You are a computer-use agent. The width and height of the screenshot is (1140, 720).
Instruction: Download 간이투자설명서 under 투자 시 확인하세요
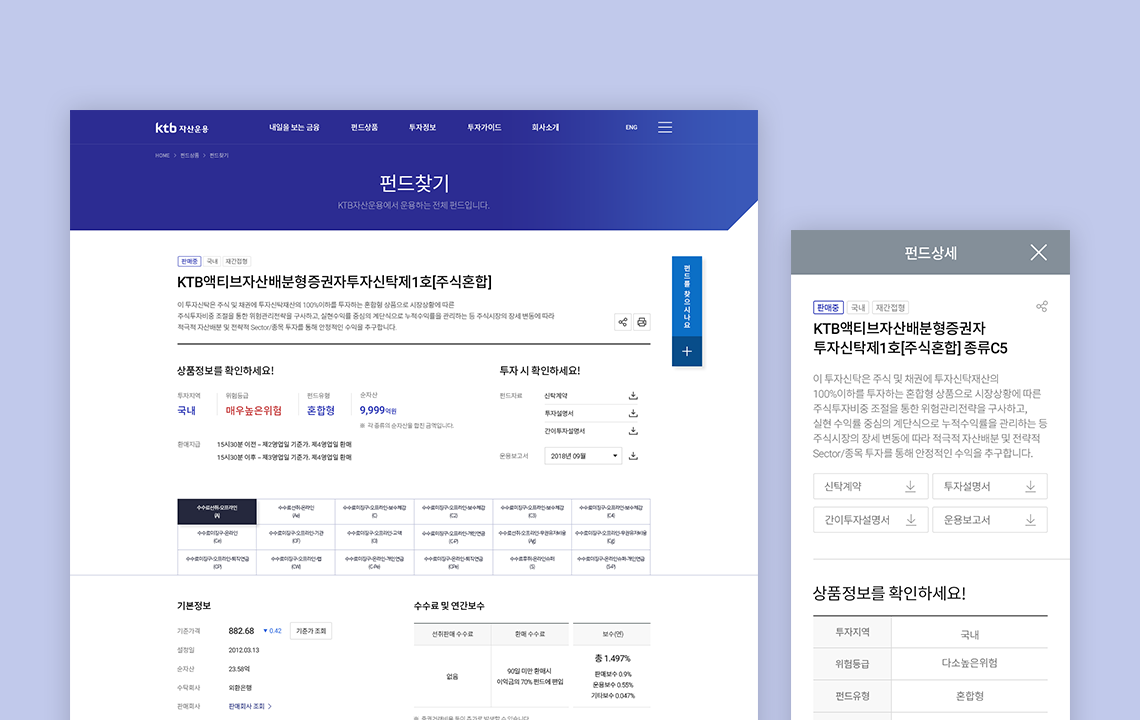coord(633,431)
